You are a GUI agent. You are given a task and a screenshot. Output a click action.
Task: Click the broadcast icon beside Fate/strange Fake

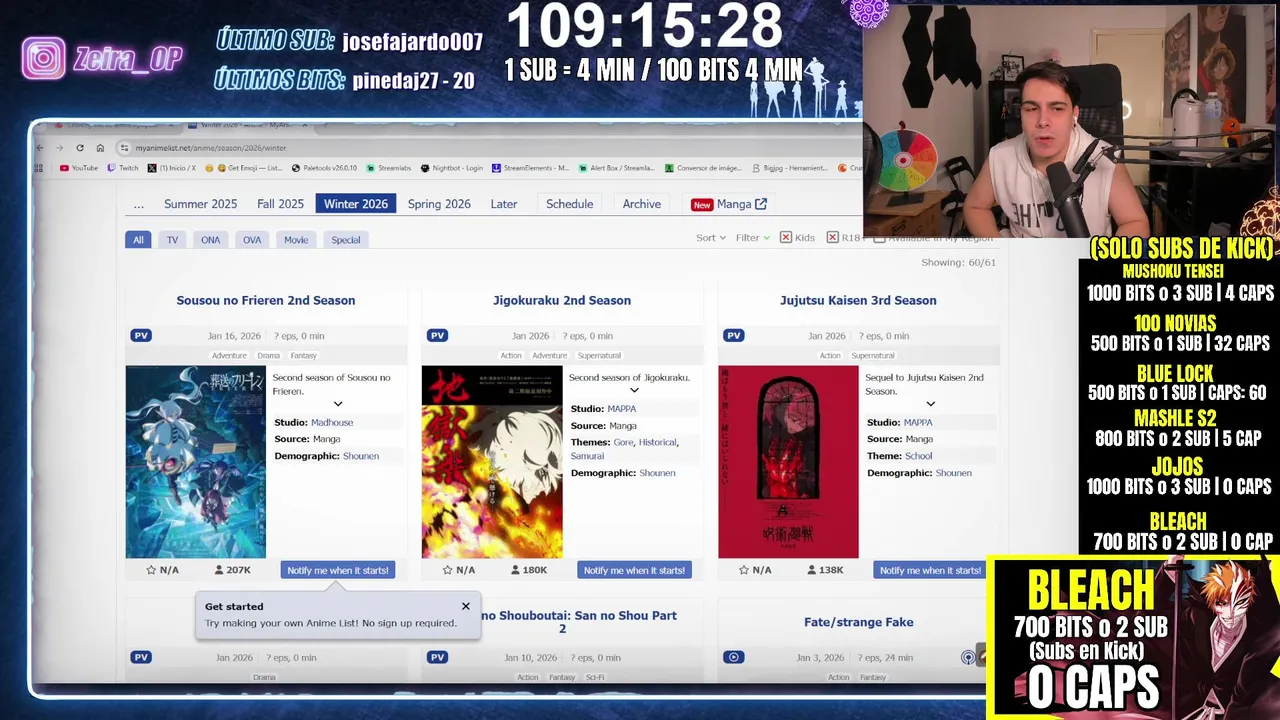968,657
